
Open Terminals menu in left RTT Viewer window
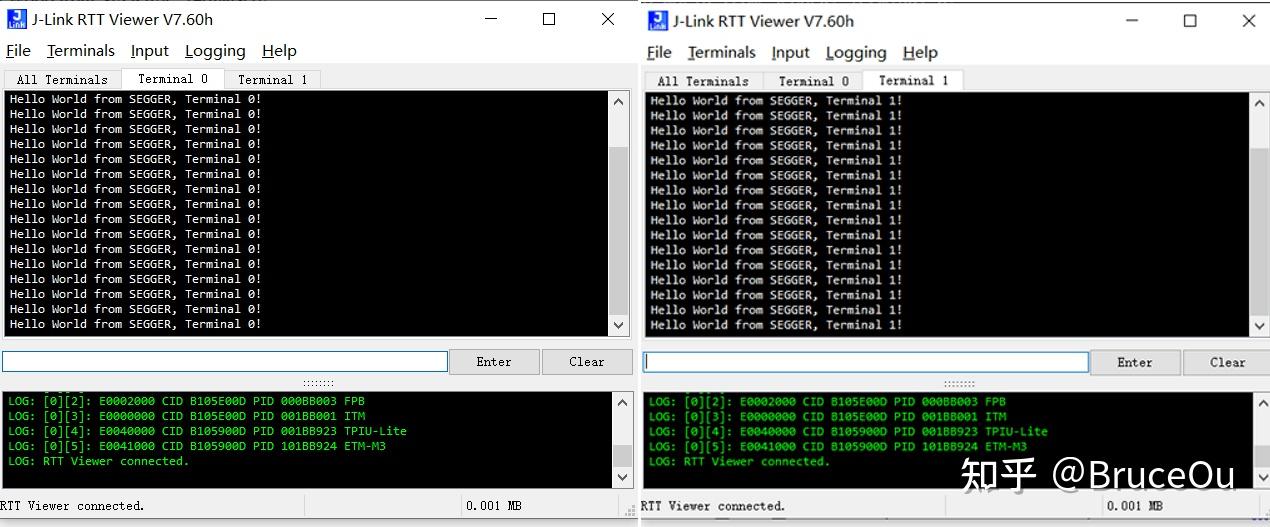pos(81,51)
